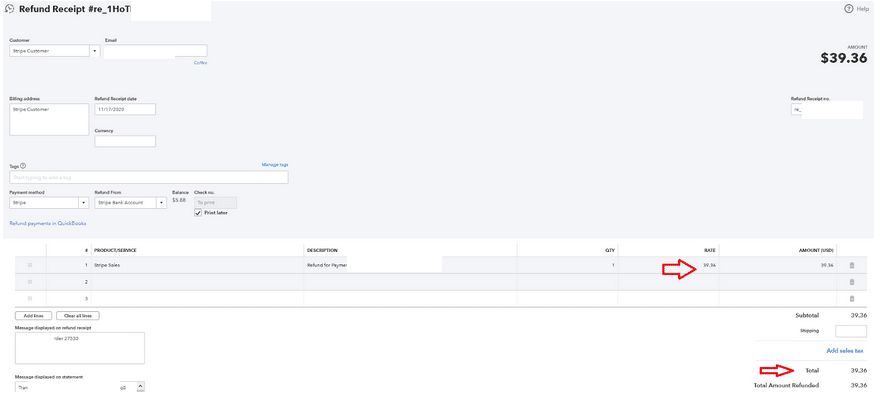The image size is (874, 396).
Task: Click the Amount (USD) cell in line 1
Action: coord(778,265)
